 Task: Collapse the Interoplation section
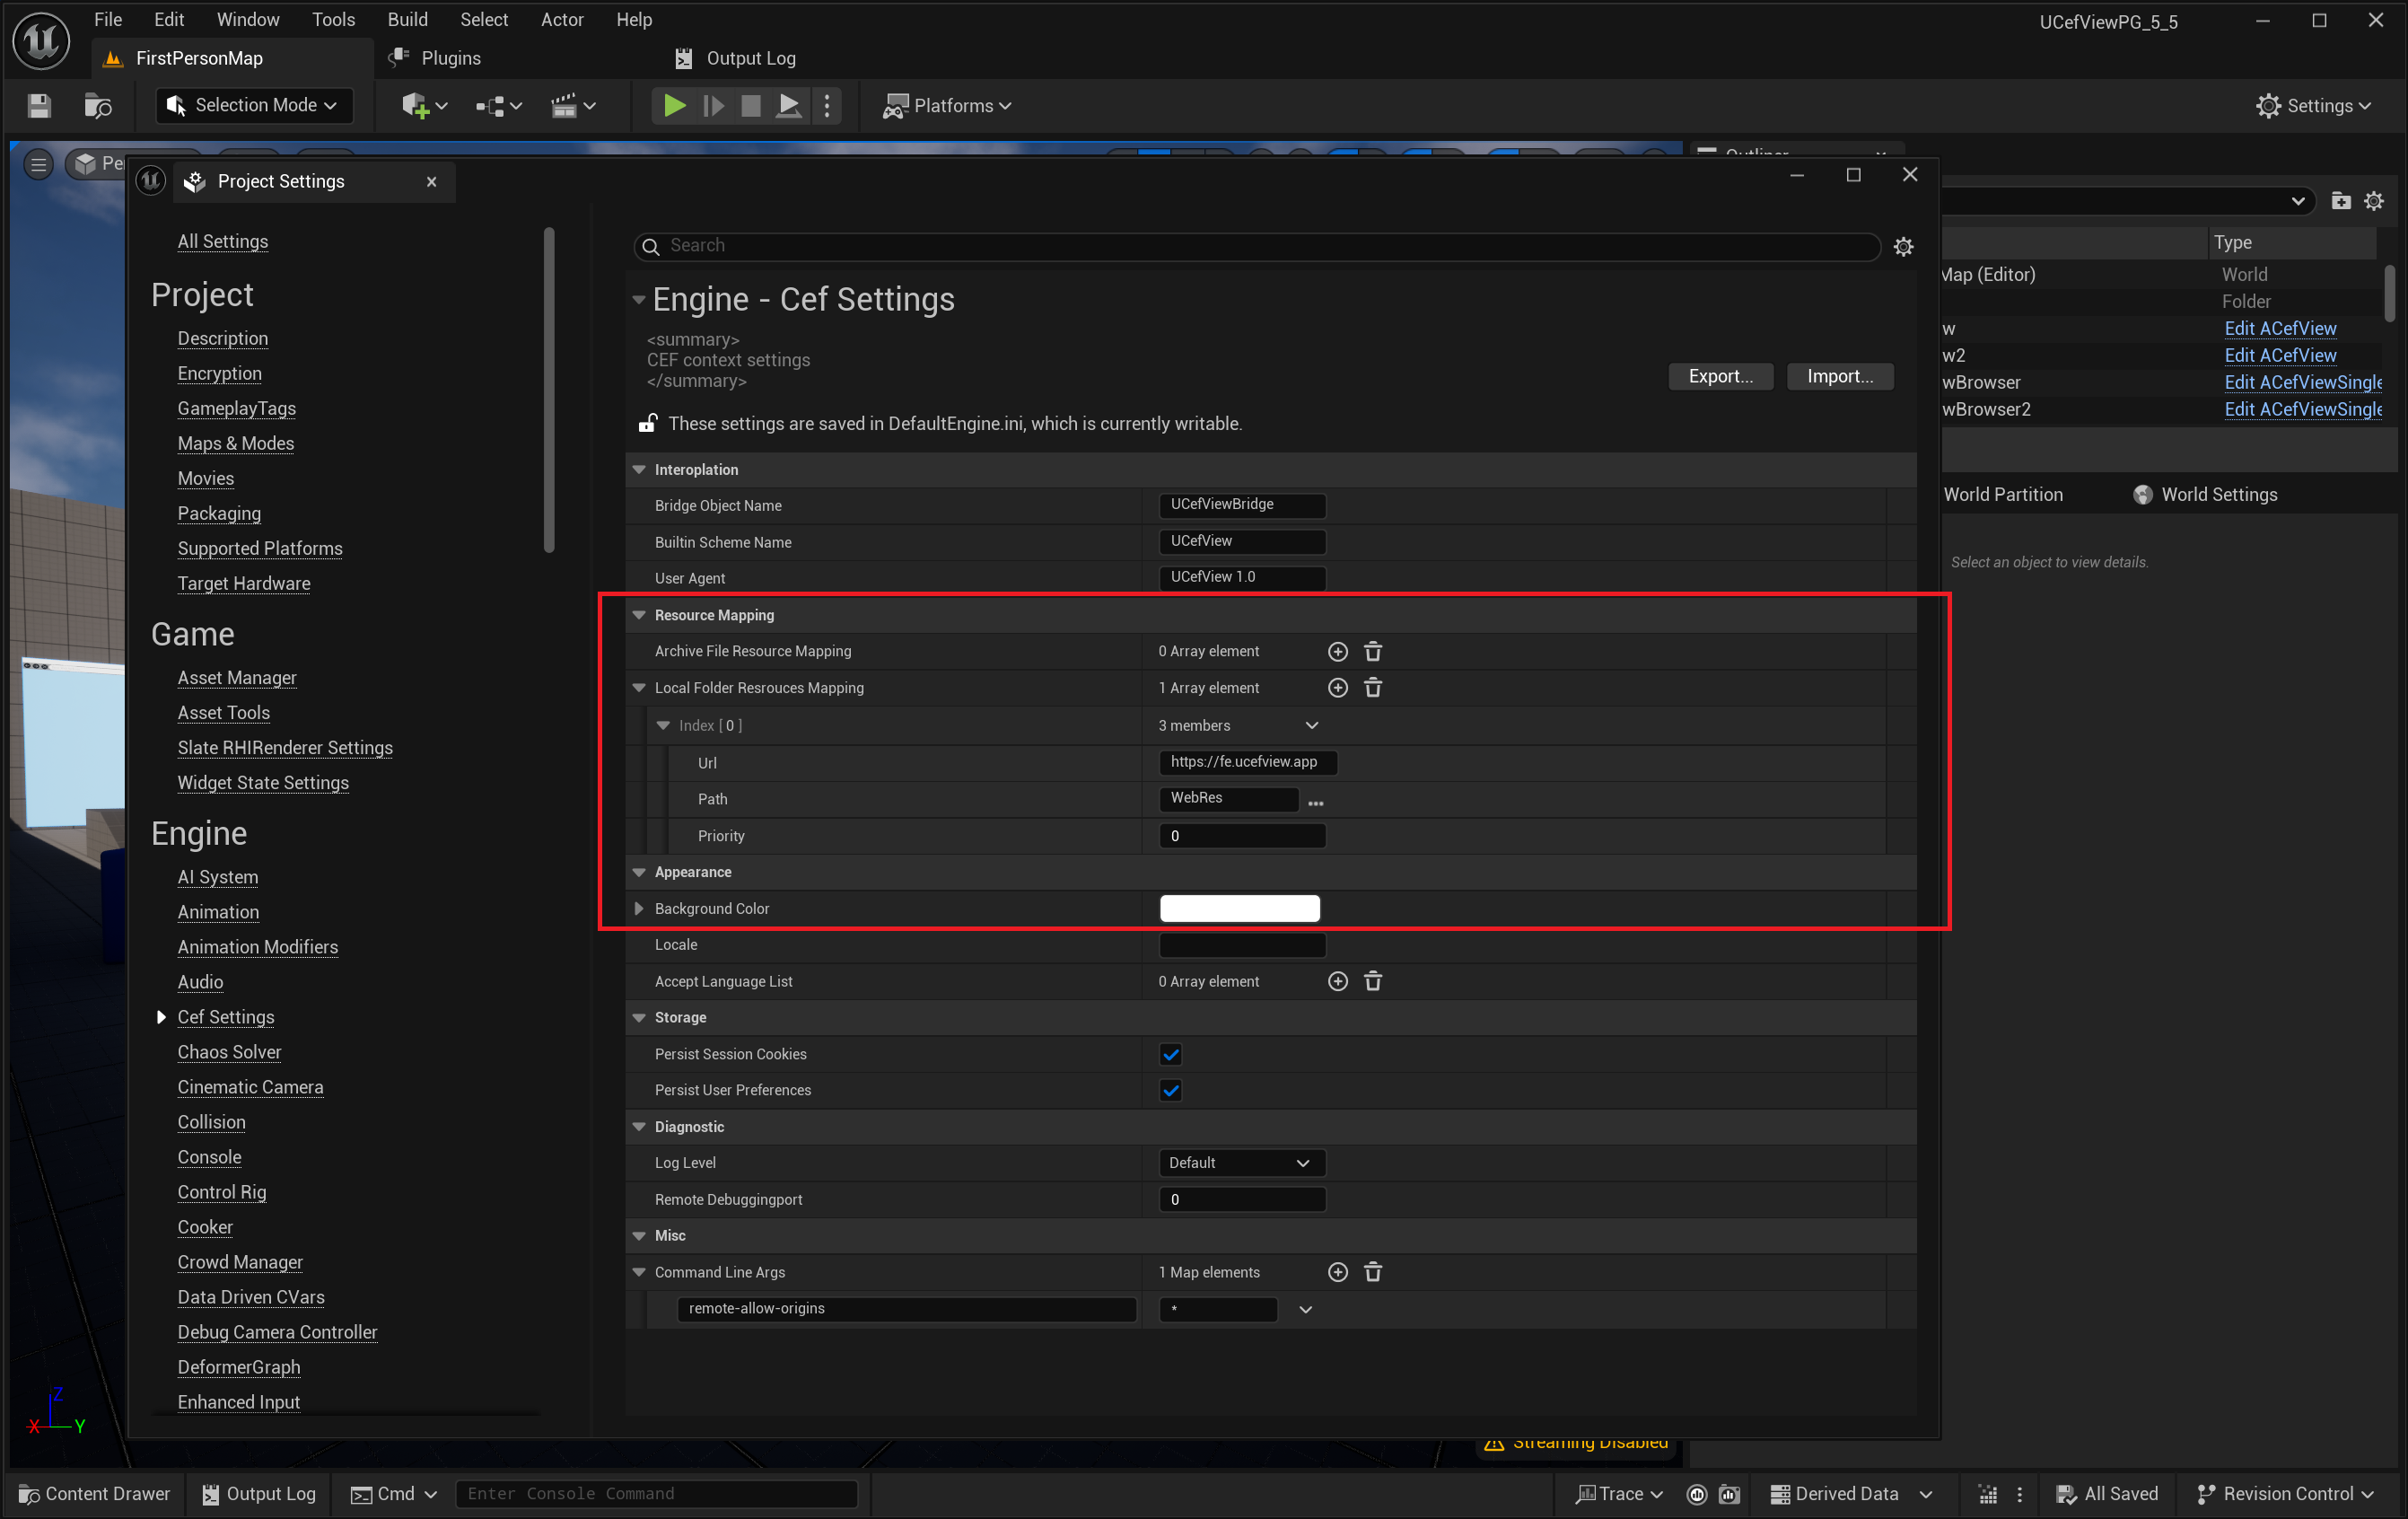639,469
